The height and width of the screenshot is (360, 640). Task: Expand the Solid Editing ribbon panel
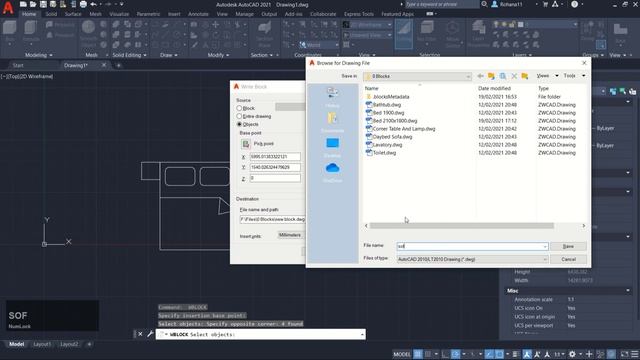(x=129, y=55)
